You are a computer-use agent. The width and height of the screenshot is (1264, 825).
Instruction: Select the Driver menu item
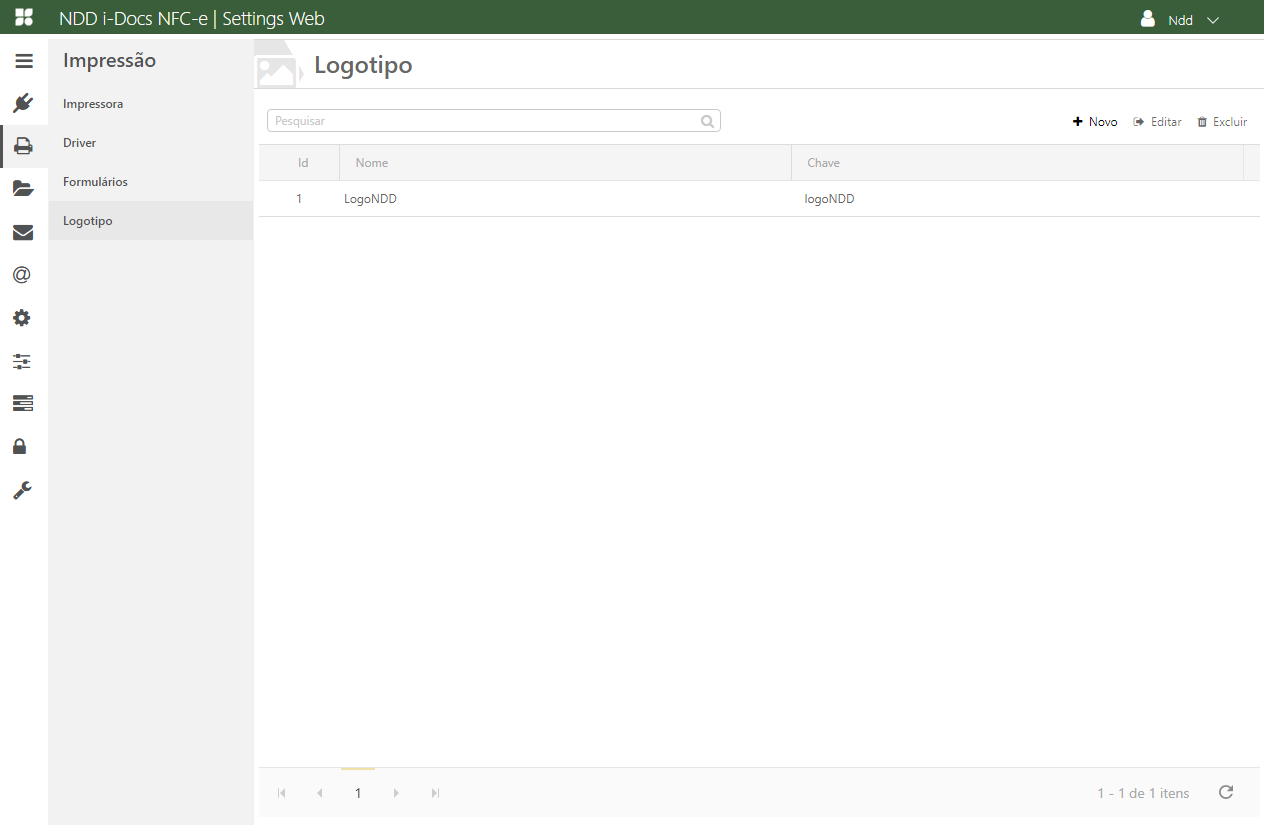pos(80,143)
